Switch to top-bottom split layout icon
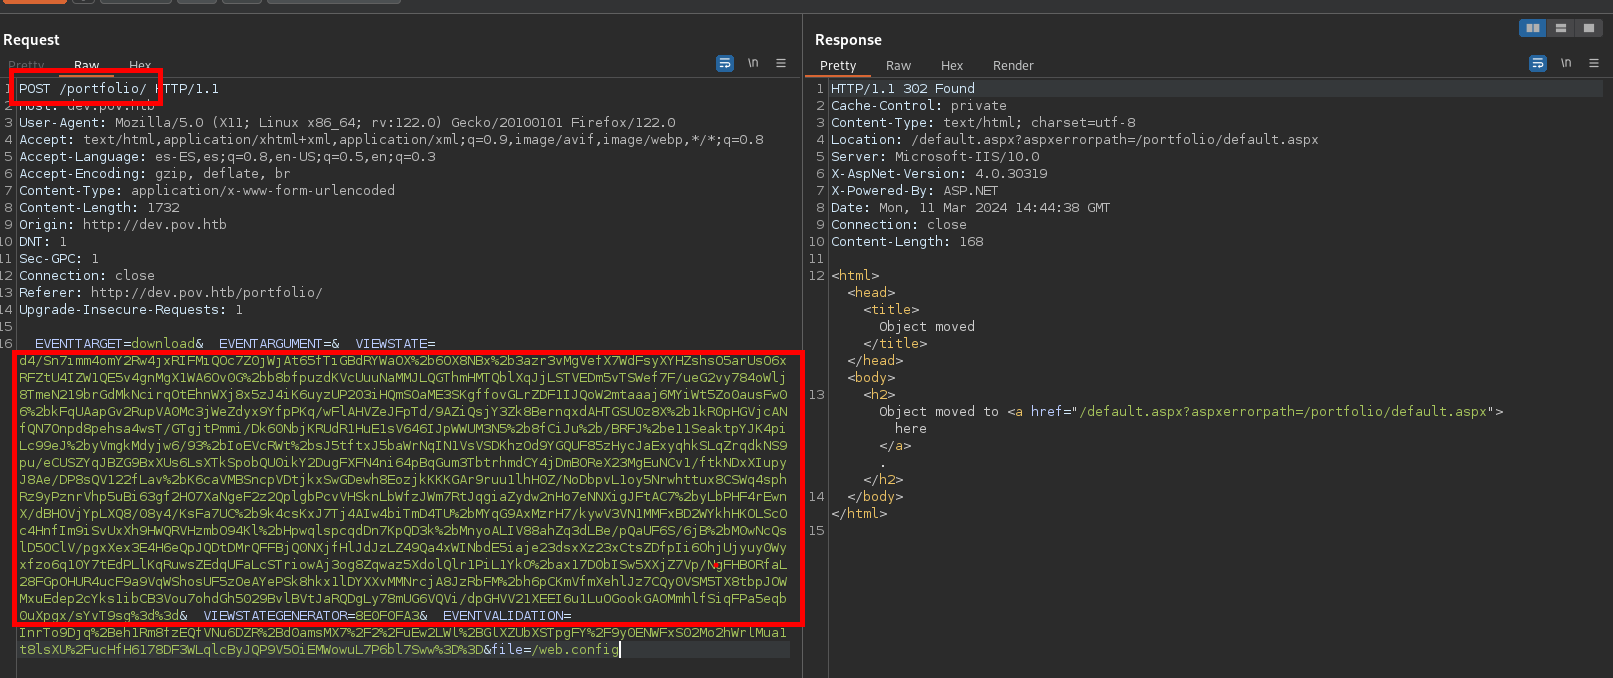The height and width of the screenshot is (678, 1613). [1560, 28]
